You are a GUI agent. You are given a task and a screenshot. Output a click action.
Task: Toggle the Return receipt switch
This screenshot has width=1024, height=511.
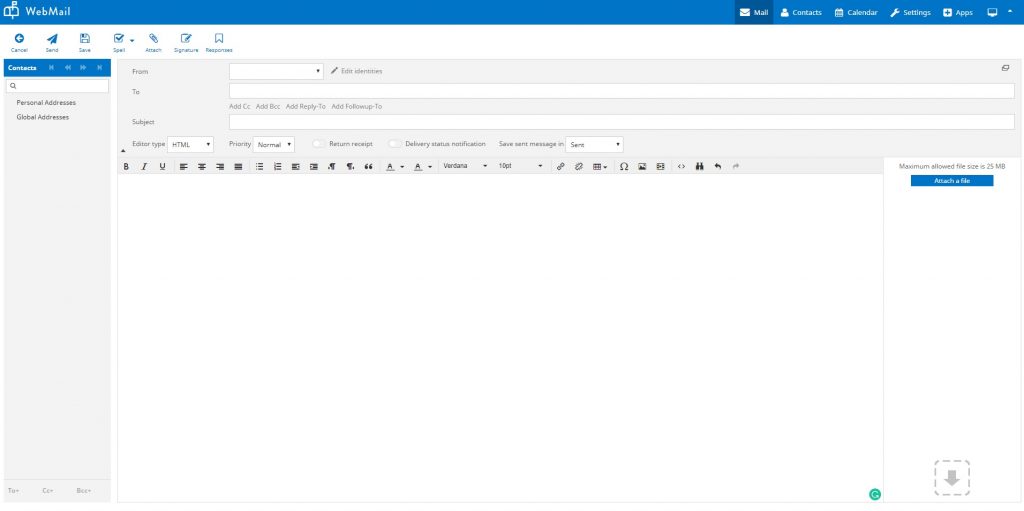tap(318, 144)
